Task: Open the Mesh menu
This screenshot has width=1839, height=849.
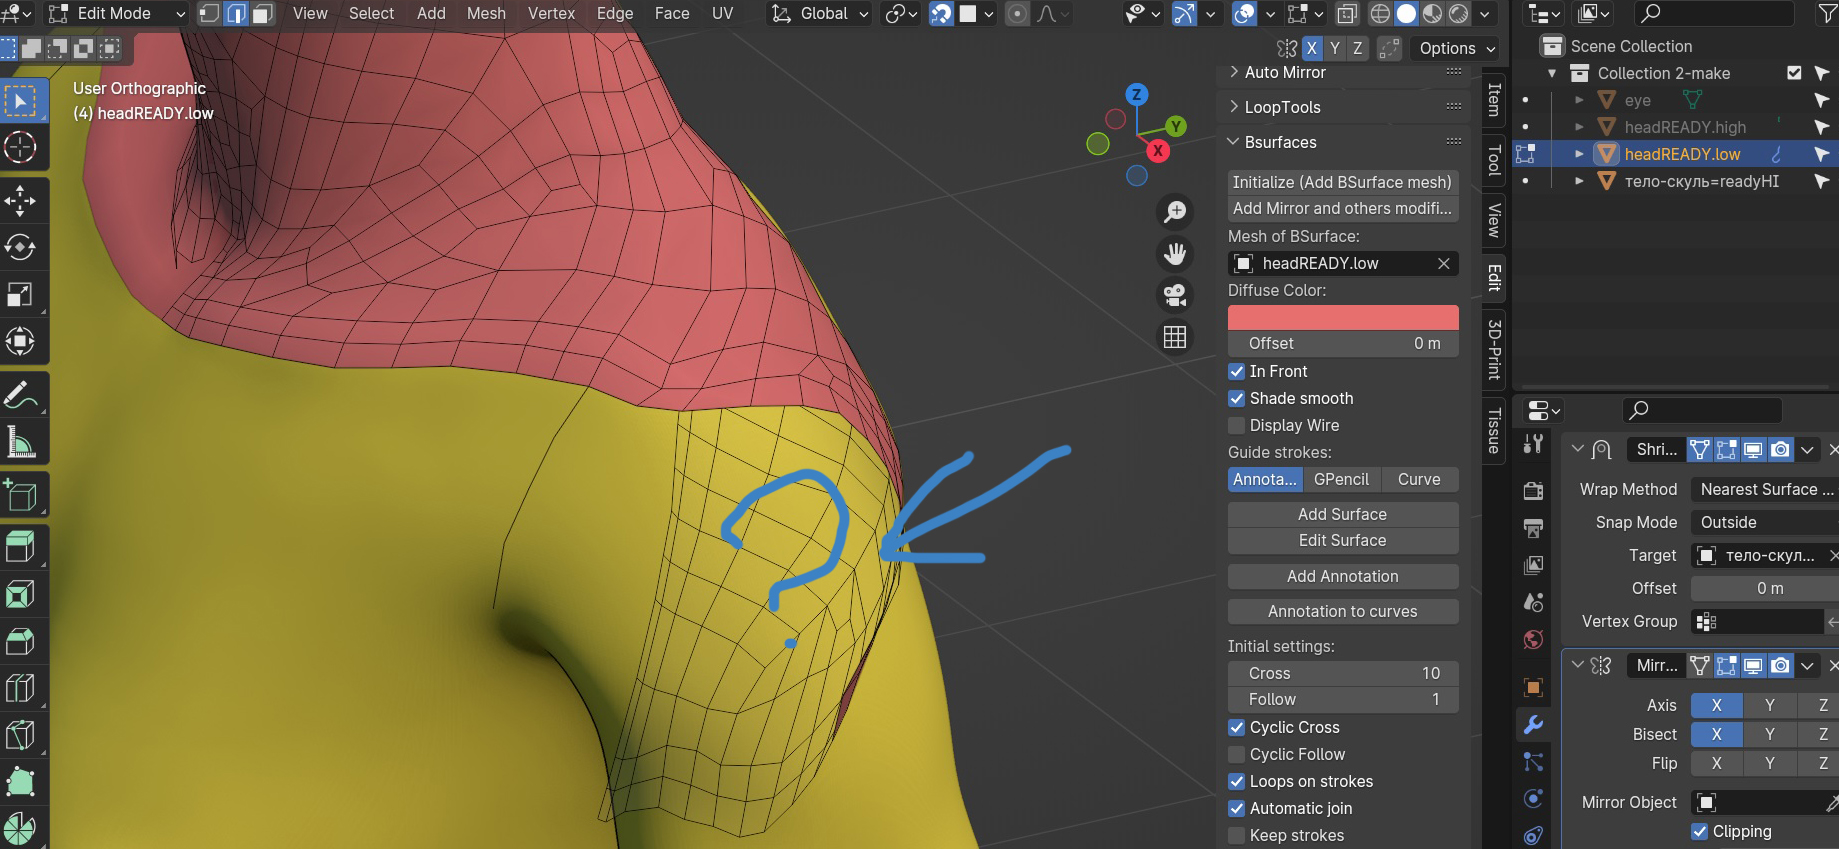Action: 486,13
